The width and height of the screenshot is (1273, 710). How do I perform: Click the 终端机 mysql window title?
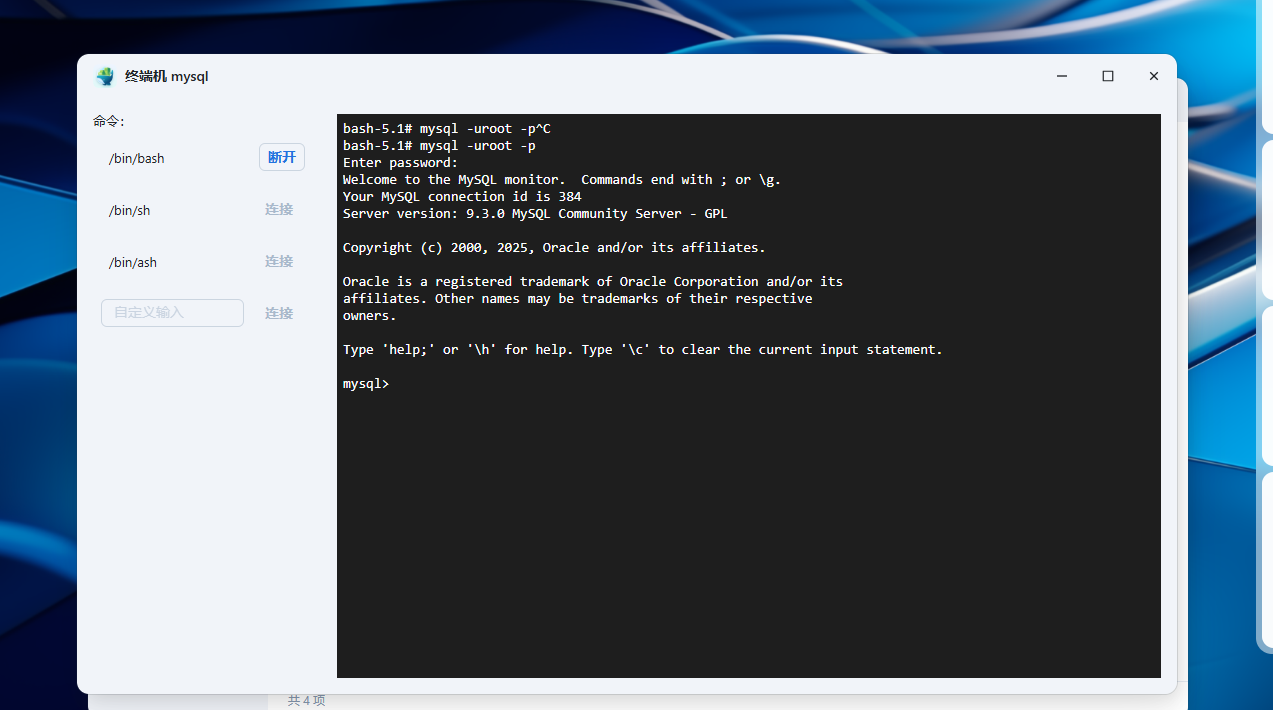[x=167, y=77]
